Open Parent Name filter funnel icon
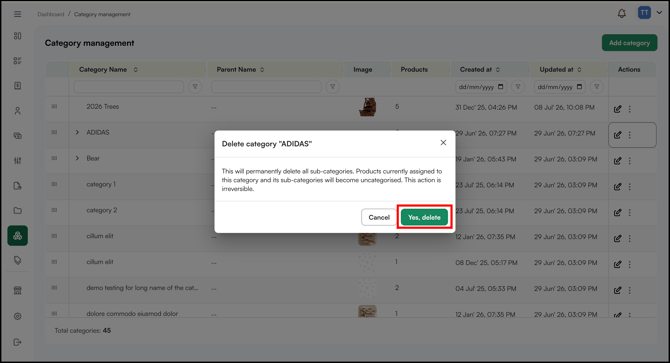Viewport: 670px width, 363px height. click(332, 87)
